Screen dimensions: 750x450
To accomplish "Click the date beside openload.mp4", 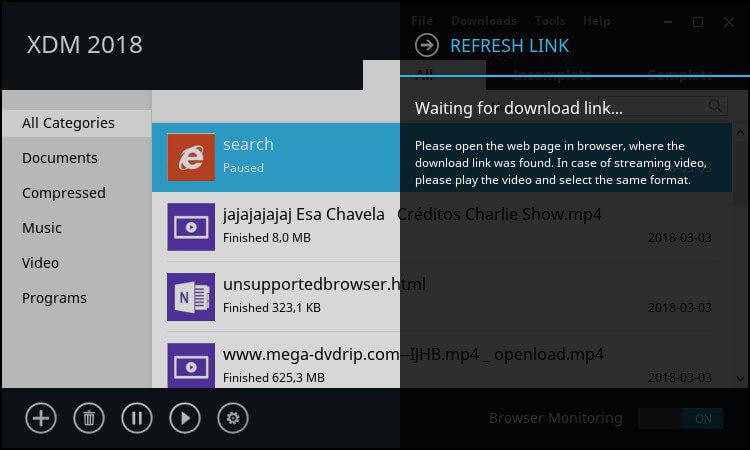I will pos(680,378).
